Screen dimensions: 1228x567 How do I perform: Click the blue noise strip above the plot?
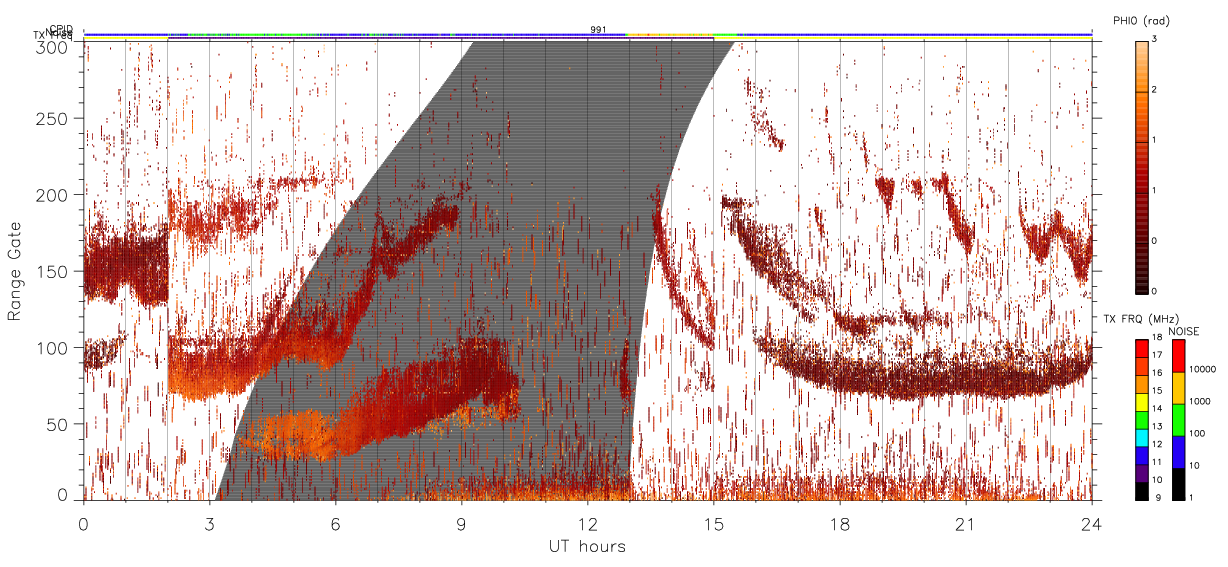click(588, 34)
